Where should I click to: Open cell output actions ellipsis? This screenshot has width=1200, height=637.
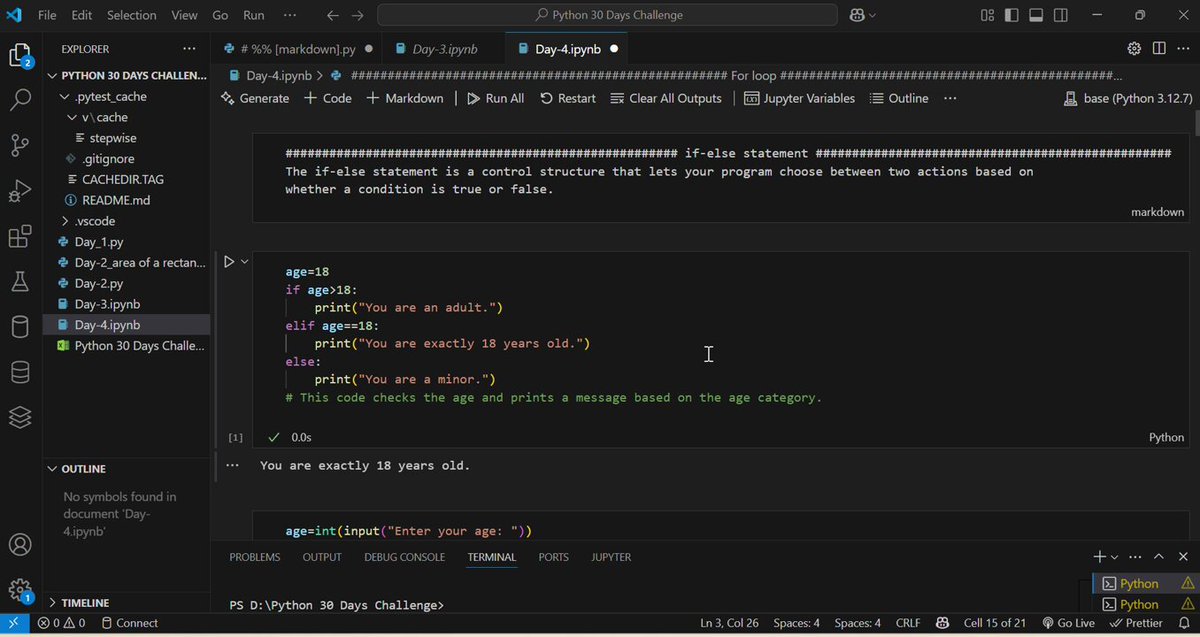[x=232, y=466]
